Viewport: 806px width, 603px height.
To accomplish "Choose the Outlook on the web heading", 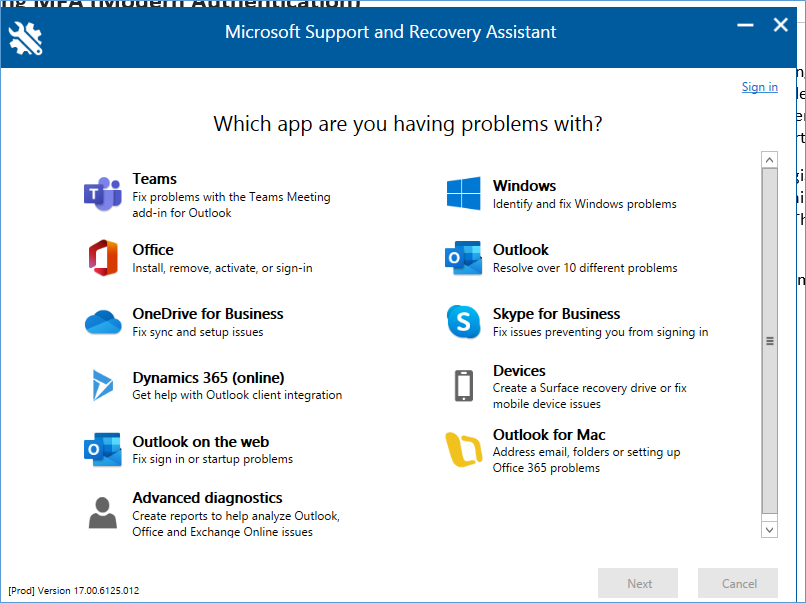I will coord(200,442).
